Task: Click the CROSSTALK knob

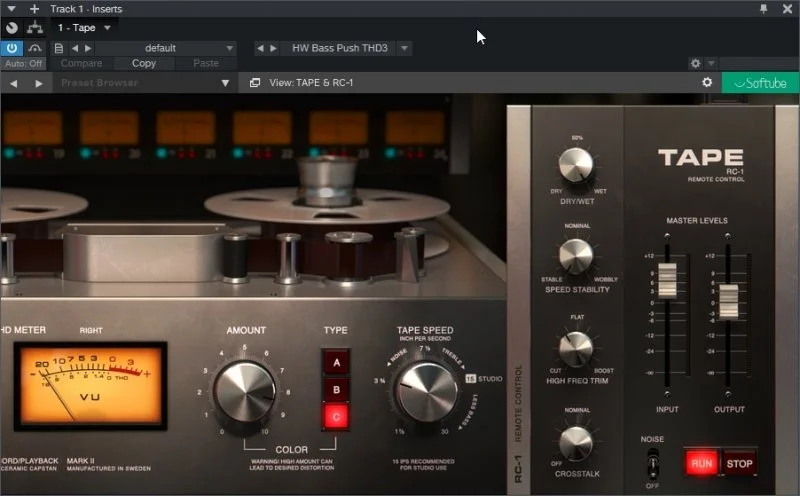Action: [x=576, y=442]
